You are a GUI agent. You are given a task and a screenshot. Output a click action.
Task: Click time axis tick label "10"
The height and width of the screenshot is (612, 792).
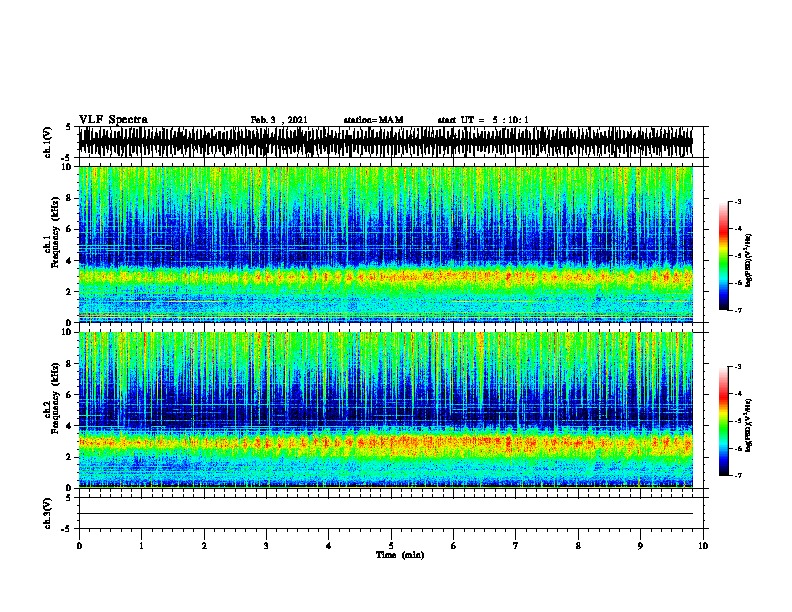pos(703,546)
